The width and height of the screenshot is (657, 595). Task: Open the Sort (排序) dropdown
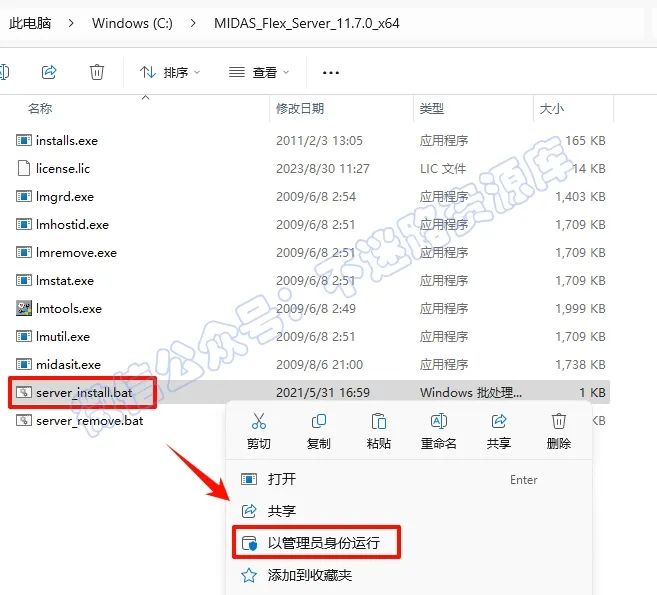[170, 72]
